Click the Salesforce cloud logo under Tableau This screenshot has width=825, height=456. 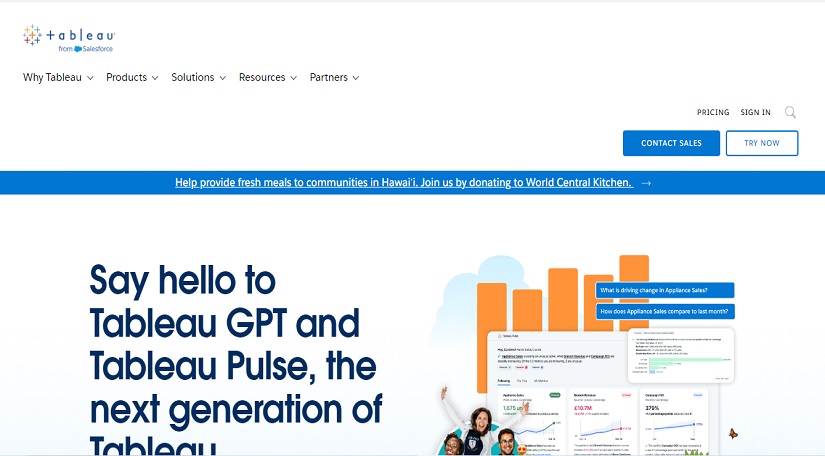[78, 49]
